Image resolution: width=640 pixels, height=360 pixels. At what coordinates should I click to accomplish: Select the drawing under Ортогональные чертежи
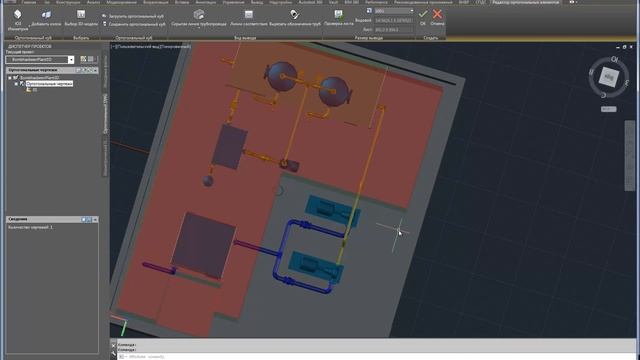[x=32, y=90]
